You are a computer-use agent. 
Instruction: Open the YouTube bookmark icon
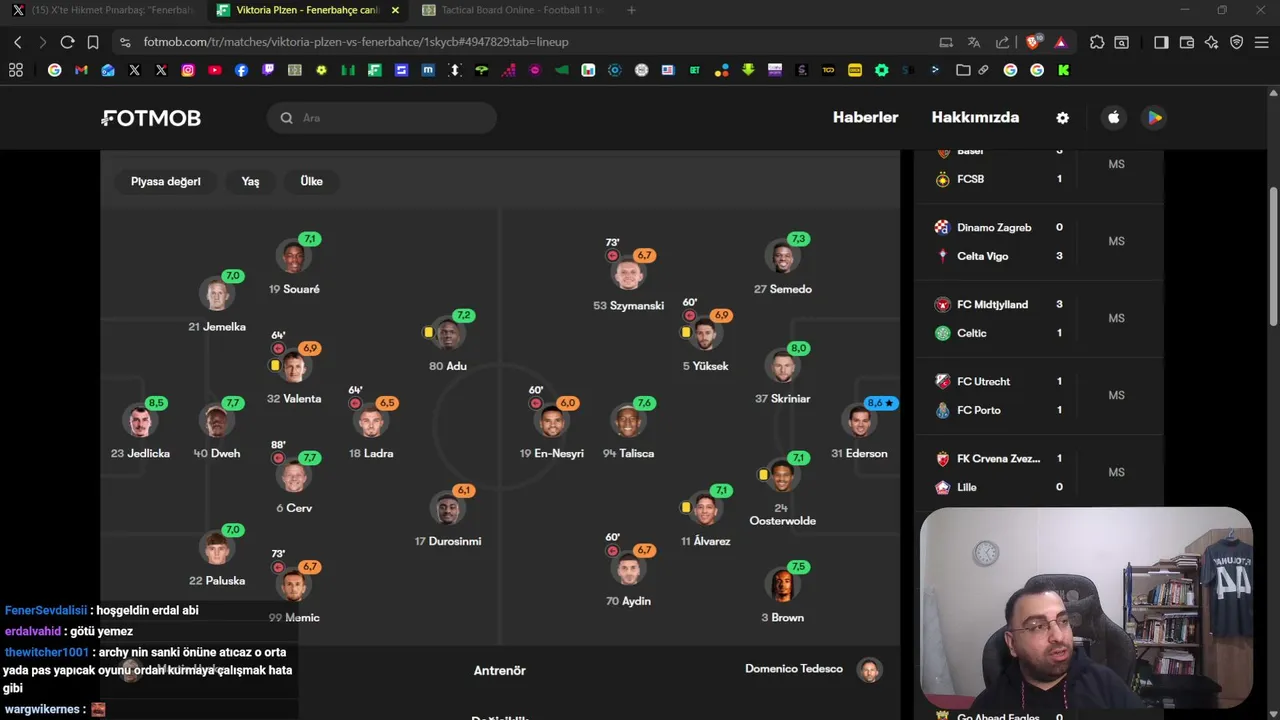pyautogui.click(x=215, y=70)
